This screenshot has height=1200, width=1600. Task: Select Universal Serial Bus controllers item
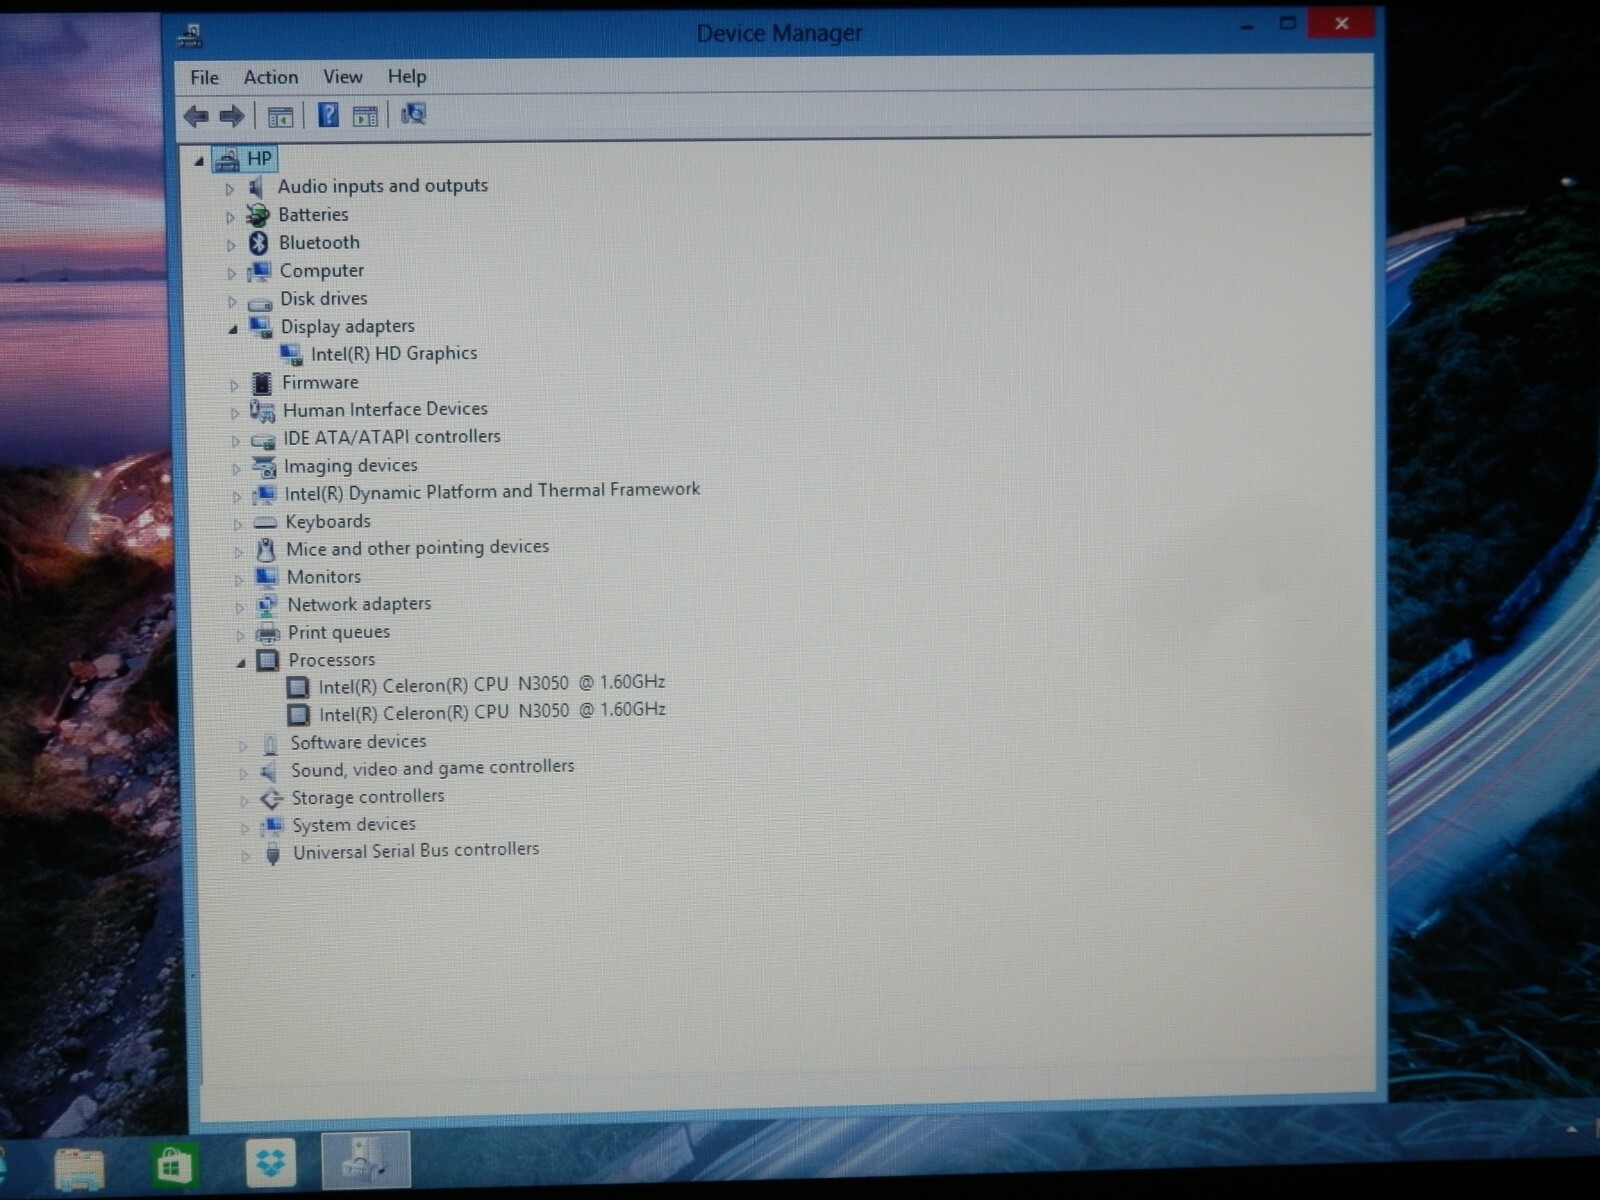[x=416, y=851]
